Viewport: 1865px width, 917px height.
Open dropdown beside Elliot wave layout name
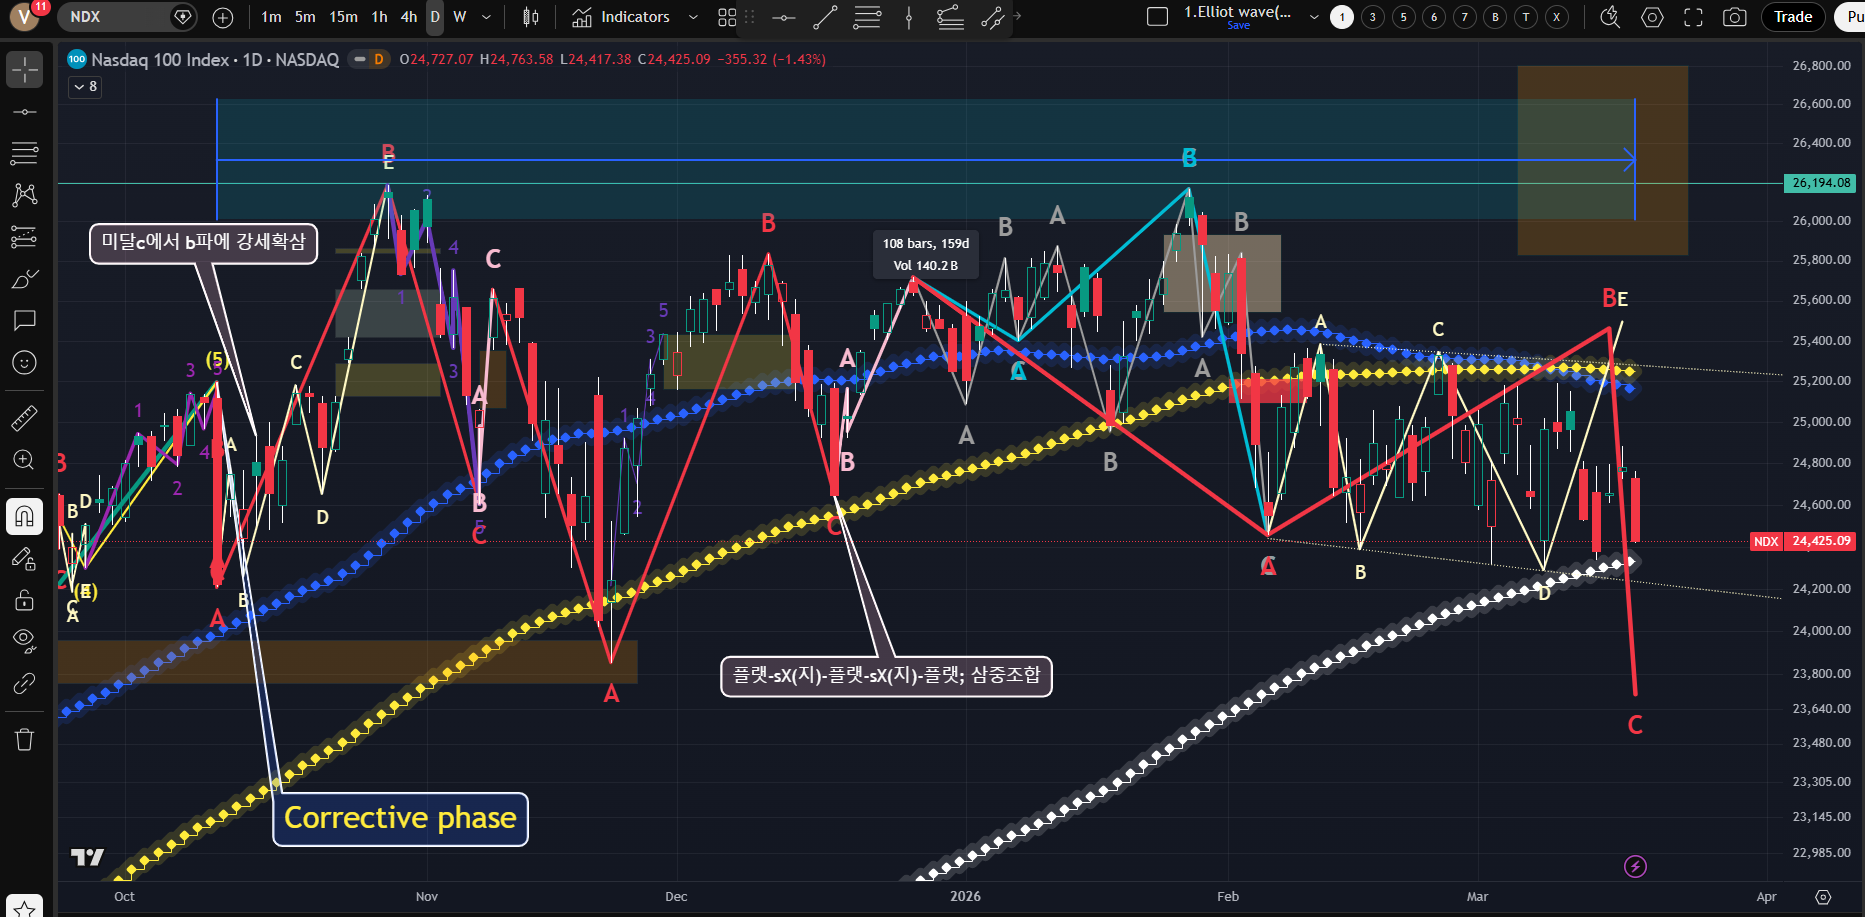[x=1314, y=17]
